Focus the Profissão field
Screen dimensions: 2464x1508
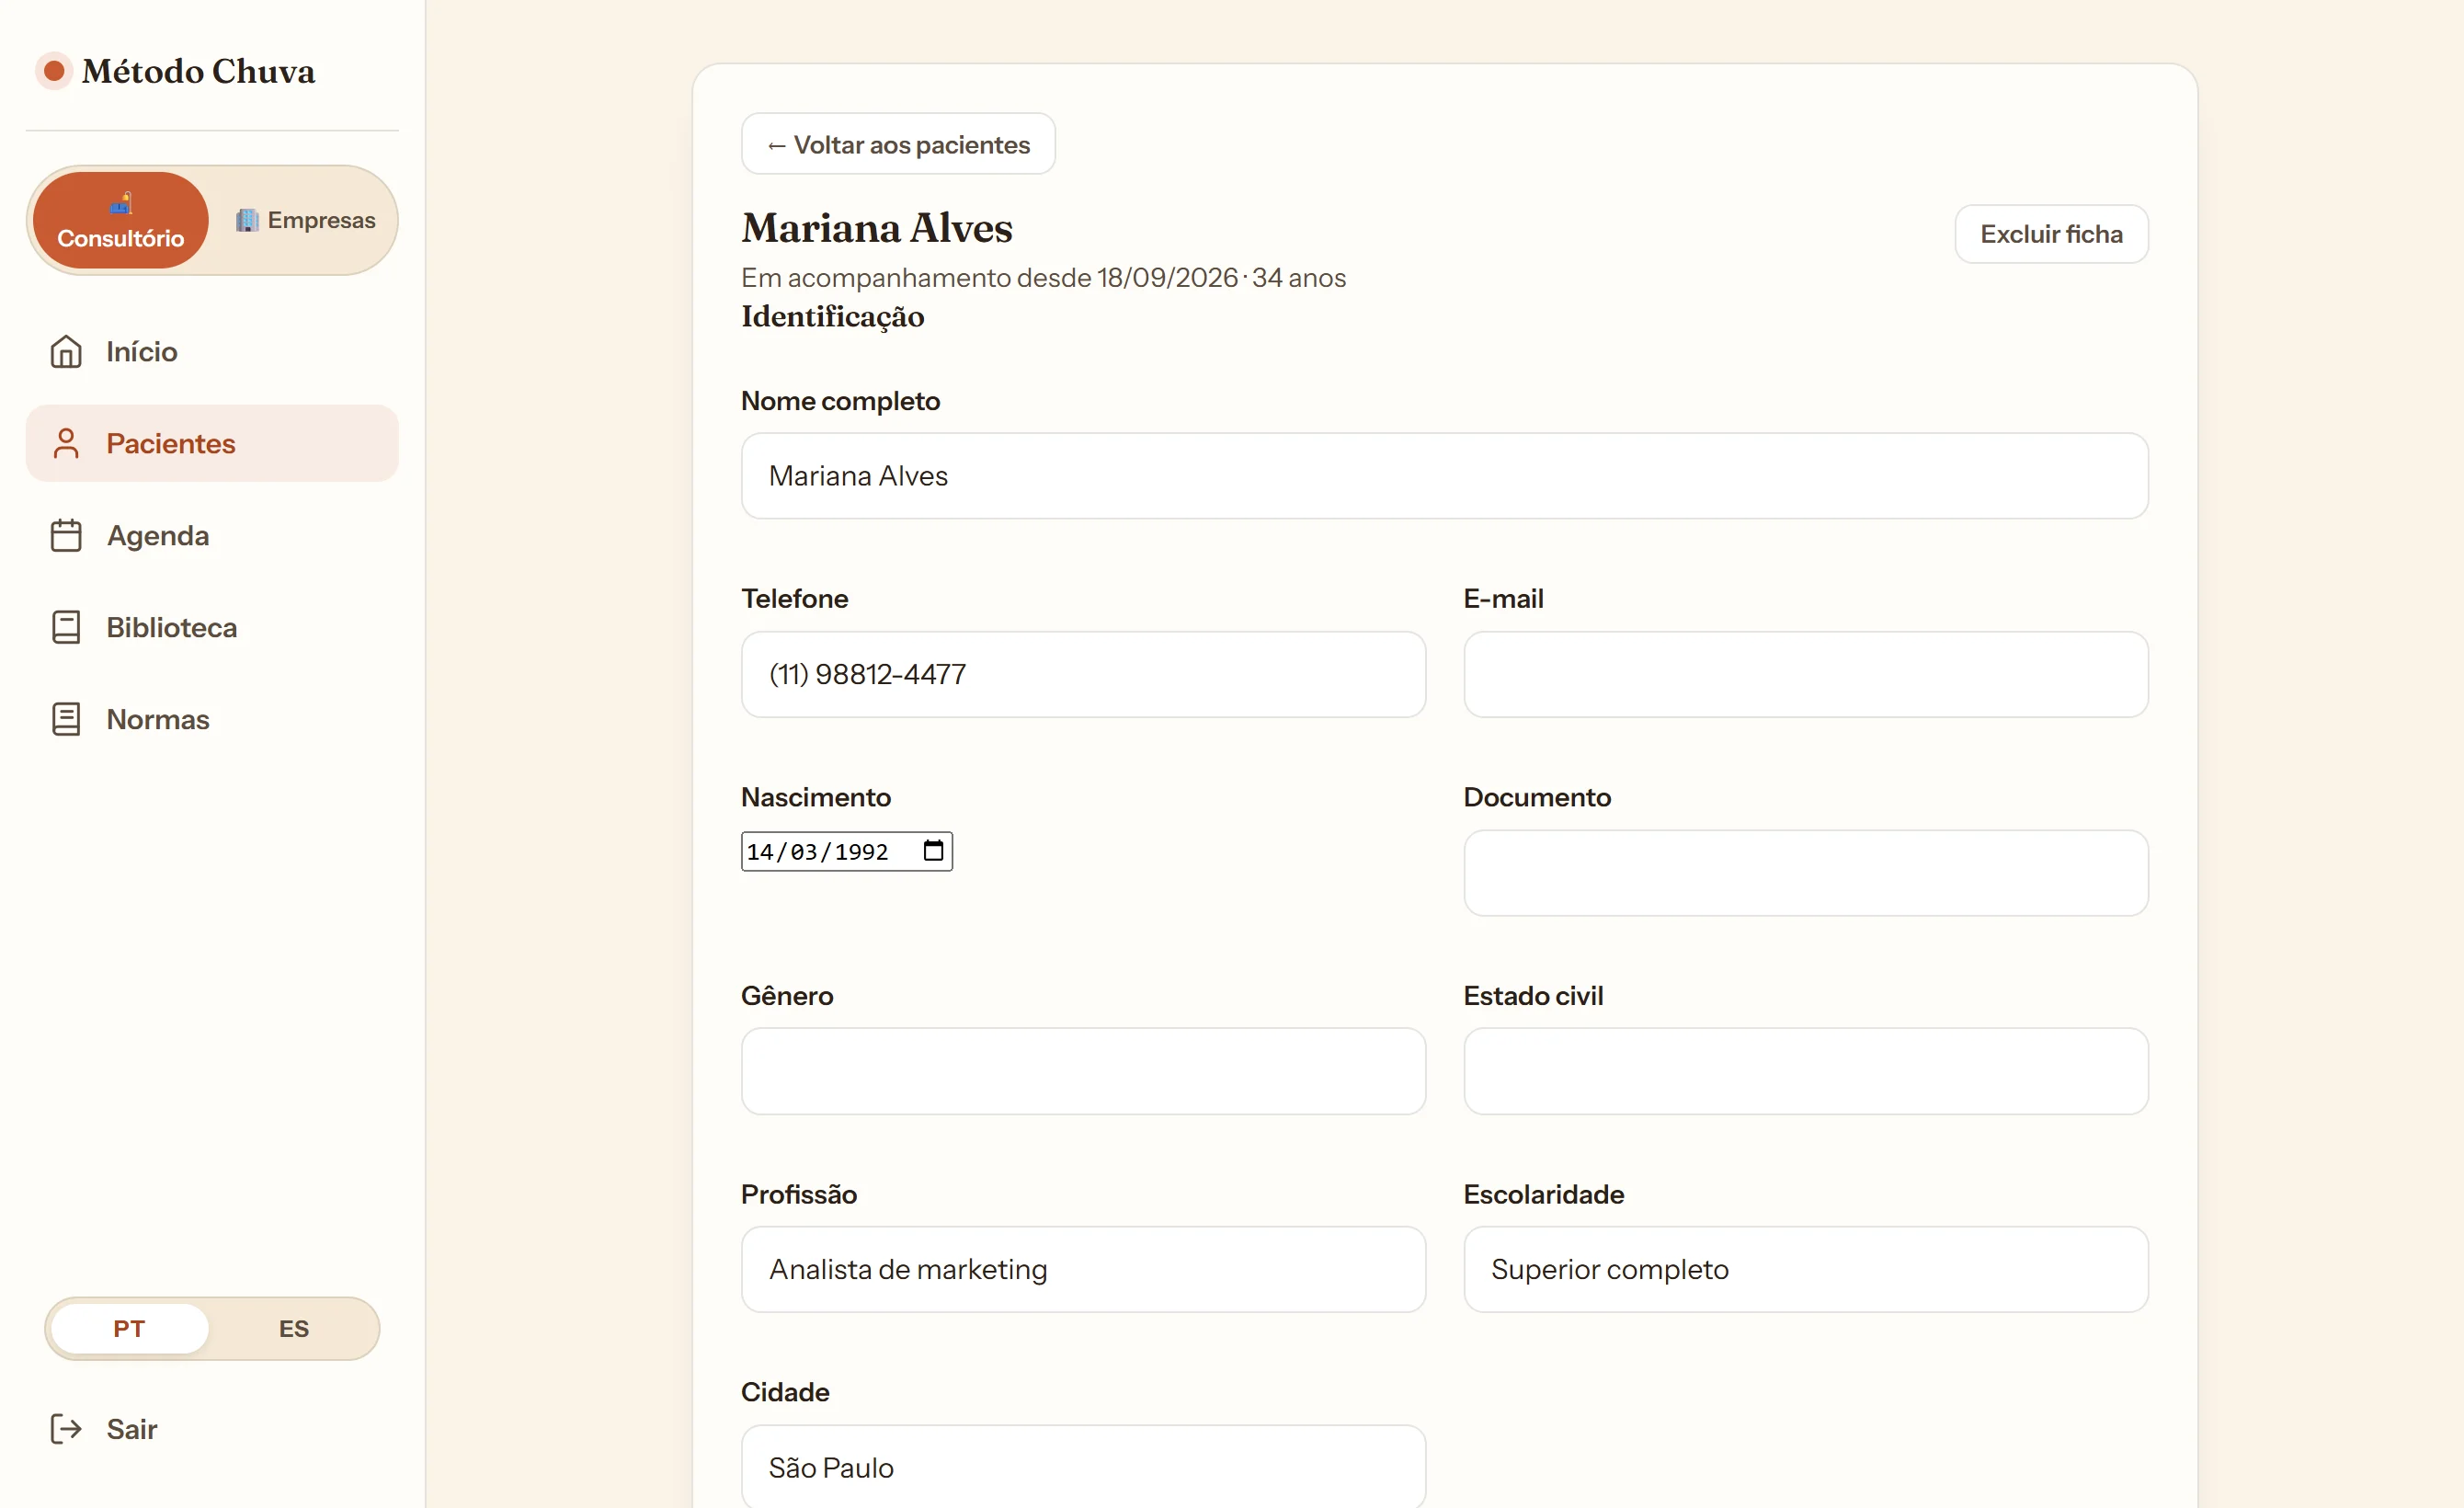coord(1083,1270)
